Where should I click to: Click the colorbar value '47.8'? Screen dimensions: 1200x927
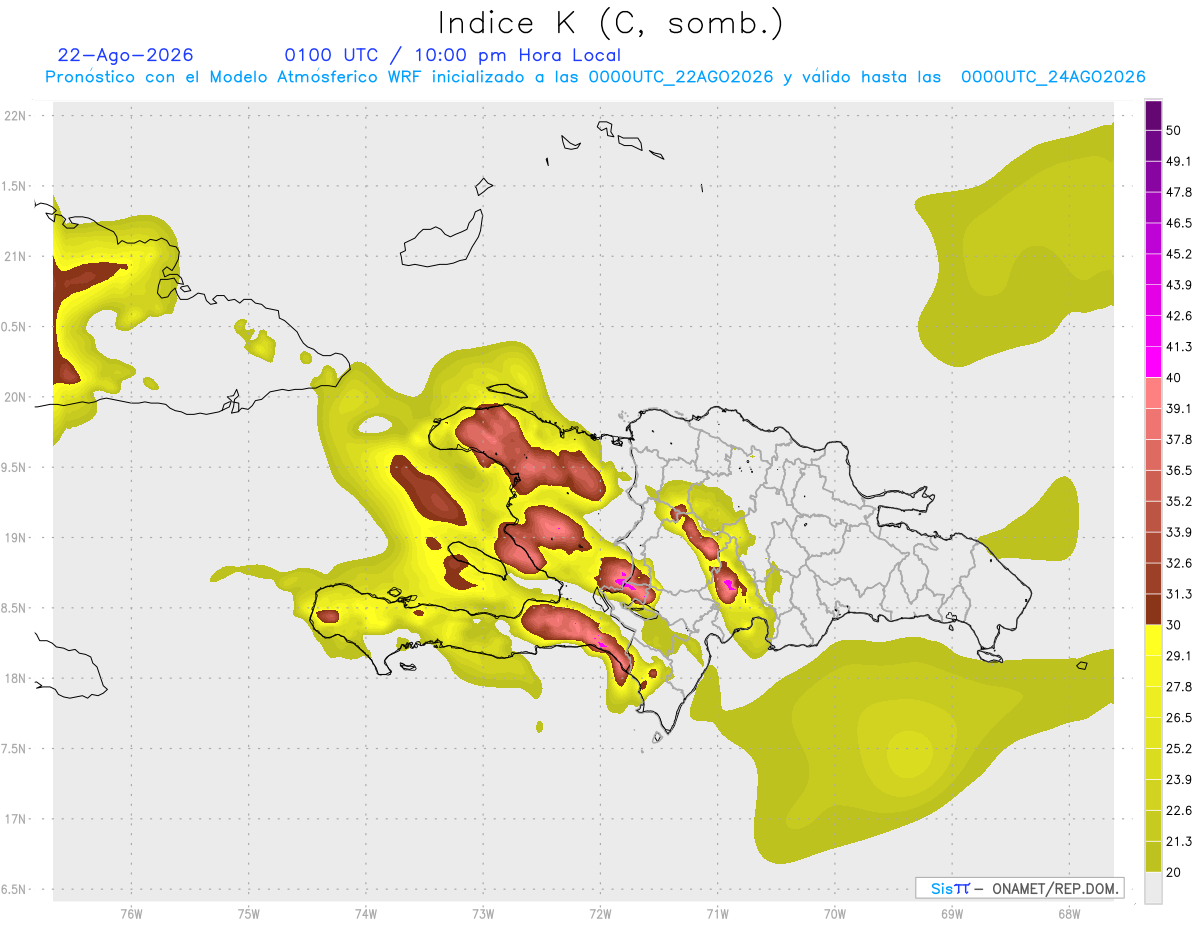(1179, 193)
